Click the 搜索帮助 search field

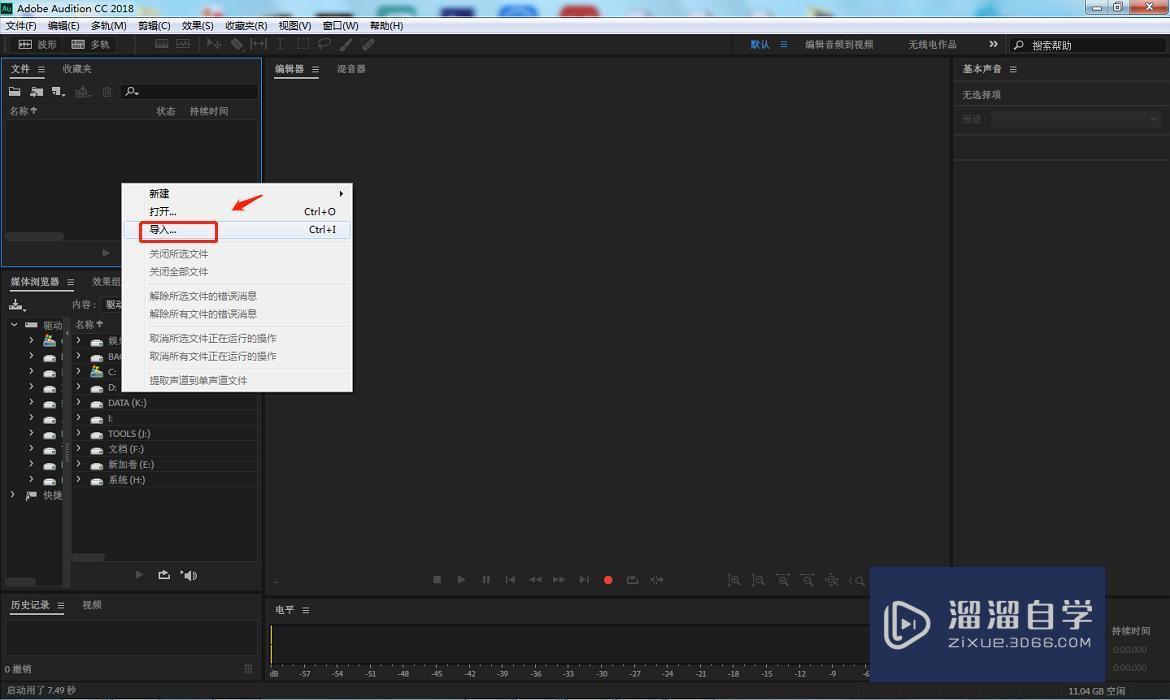click(1086, 46)
